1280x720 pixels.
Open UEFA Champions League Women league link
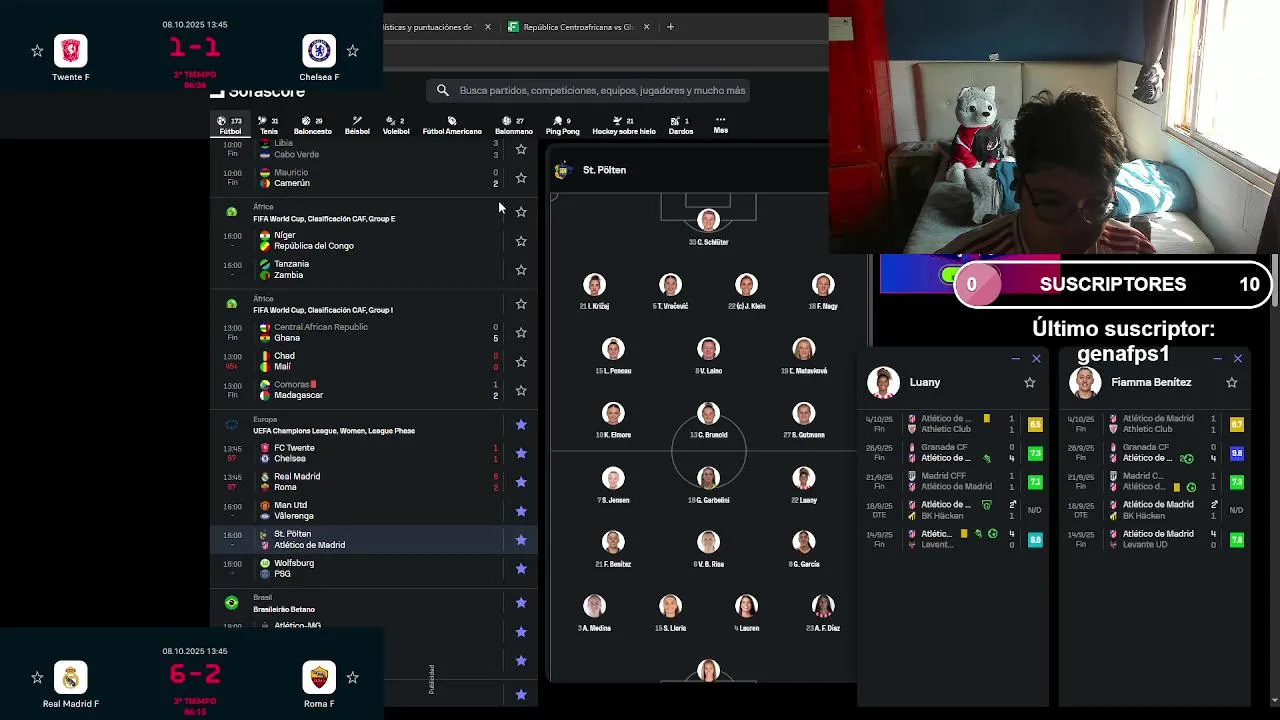tap(334, 431)
